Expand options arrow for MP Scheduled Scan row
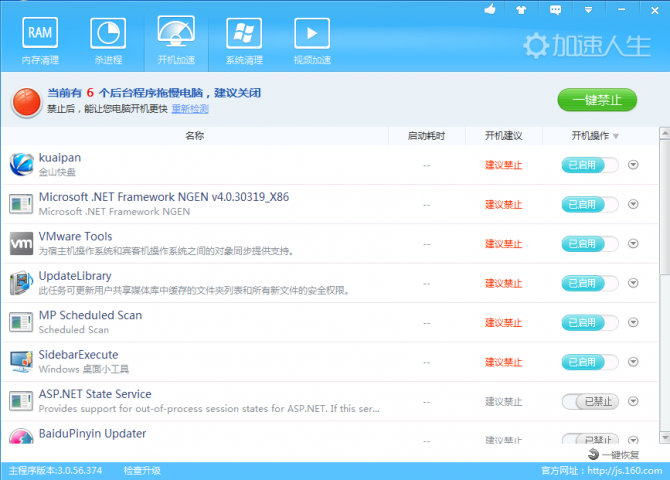The height and width of the screenshot is (480, 670). coord(633,322)
